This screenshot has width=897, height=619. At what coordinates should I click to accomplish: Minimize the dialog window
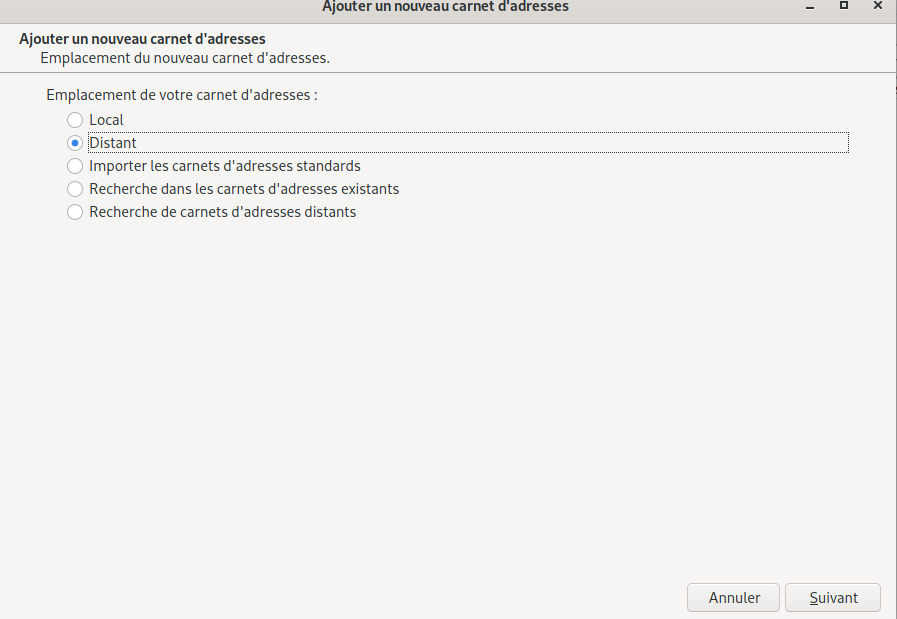pyautogui.click(x=808, y=6)
